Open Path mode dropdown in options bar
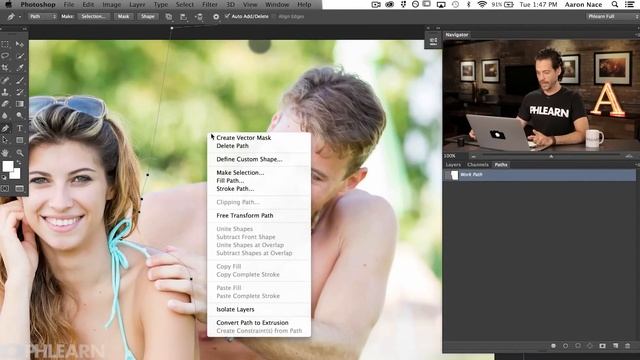640x360 pixels. [x=42, y=16]
